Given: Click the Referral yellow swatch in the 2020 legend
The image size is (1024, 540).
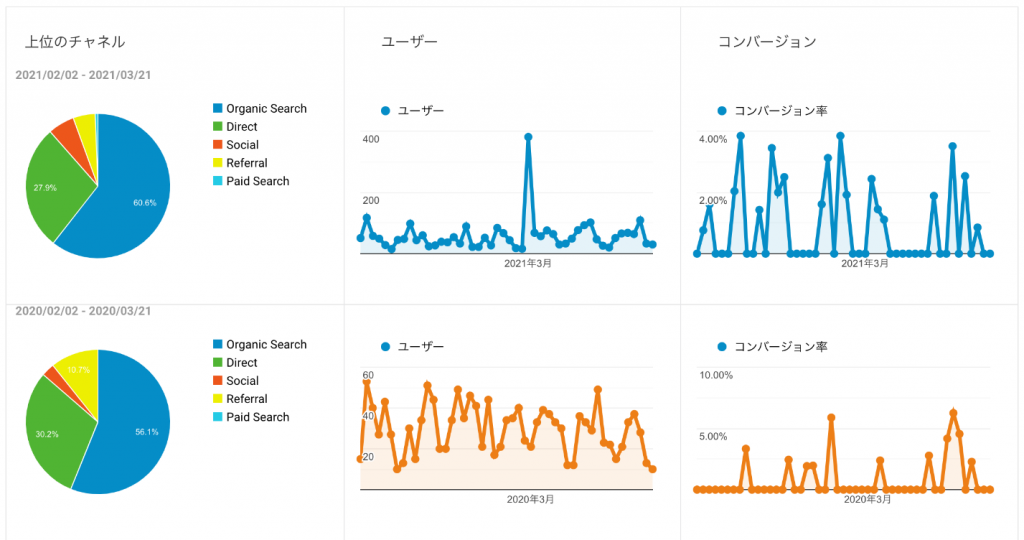Looking at the screenshot, I should pyautogui.click(x=217, y=399).
